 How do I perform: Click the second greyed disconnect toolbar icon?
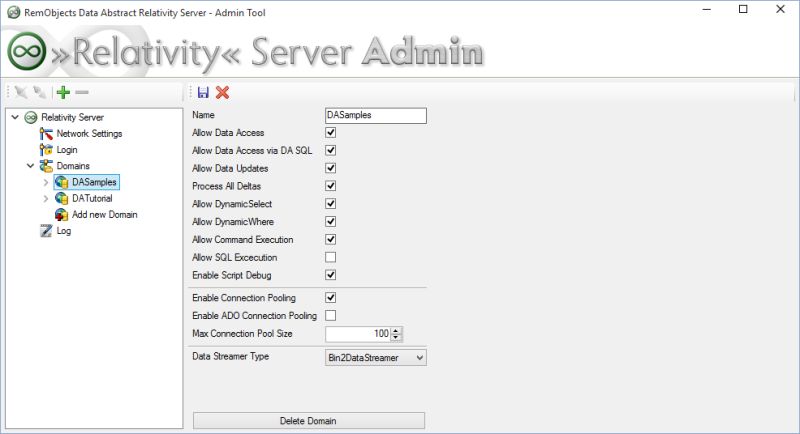pos(39,92)
